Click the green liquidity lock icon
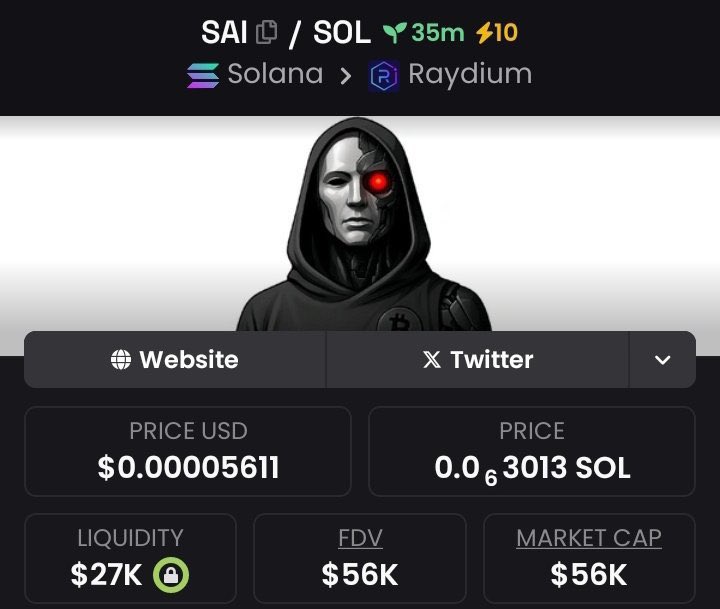The image size is (720, 609). pos(171,575)
